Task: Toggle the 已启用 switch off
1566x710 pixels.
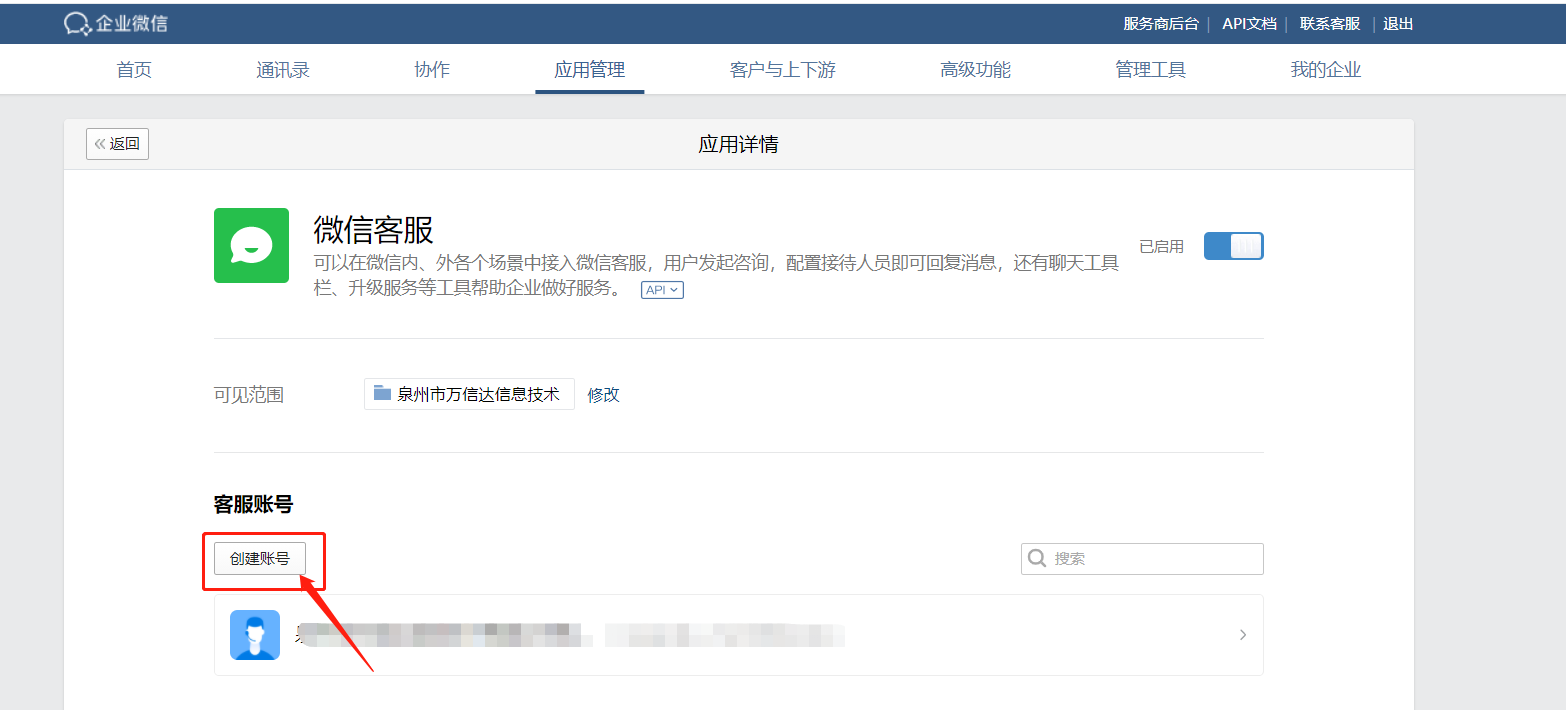Action: coord(1233,246)
